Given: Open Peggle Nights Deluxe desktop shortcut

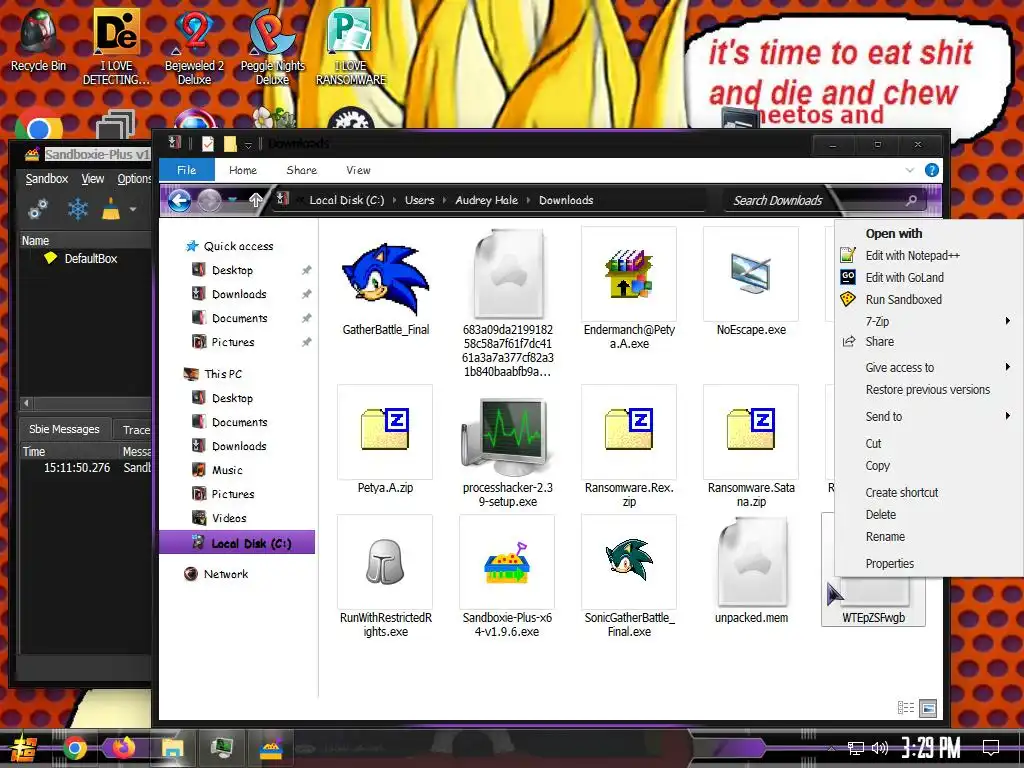Looking at the screenshot, I should click(x=272, y=47).
